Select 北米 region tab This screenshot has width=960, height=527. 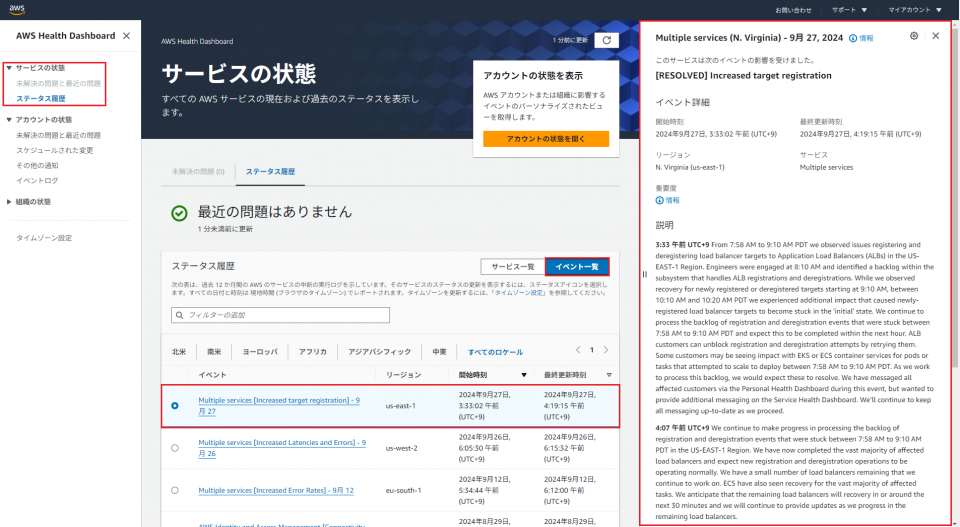(x=179, y=352)
